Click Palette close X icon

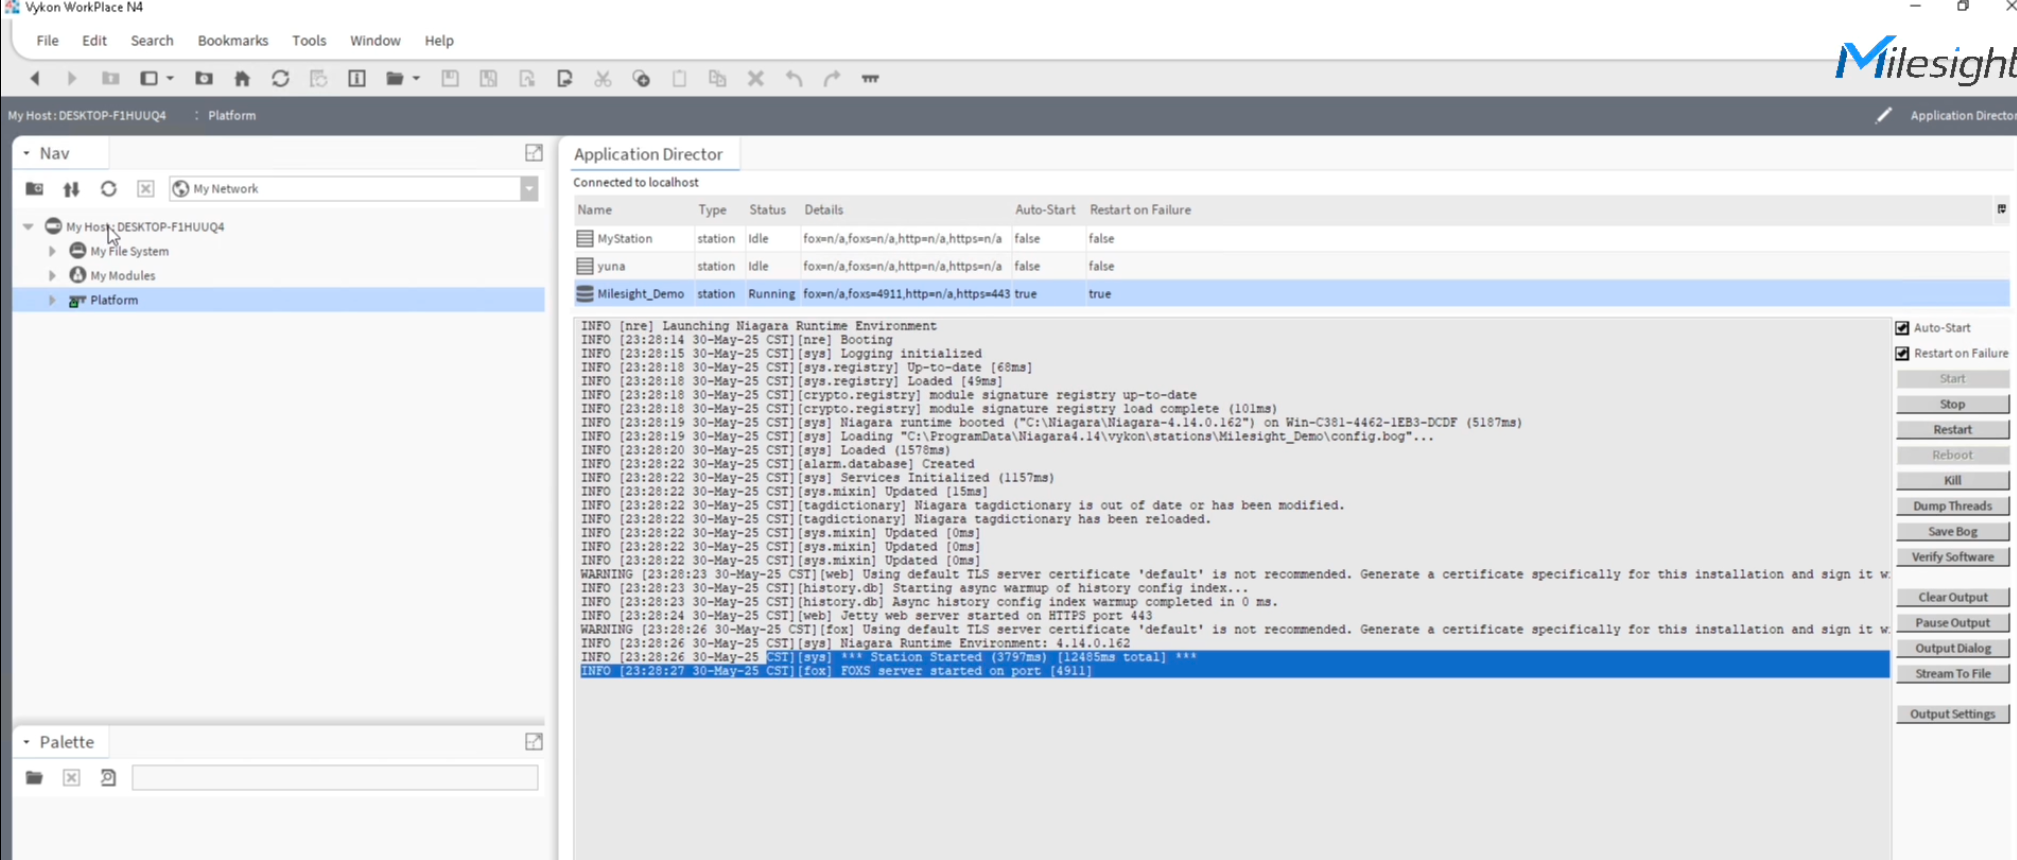click(x=71, y=778)
